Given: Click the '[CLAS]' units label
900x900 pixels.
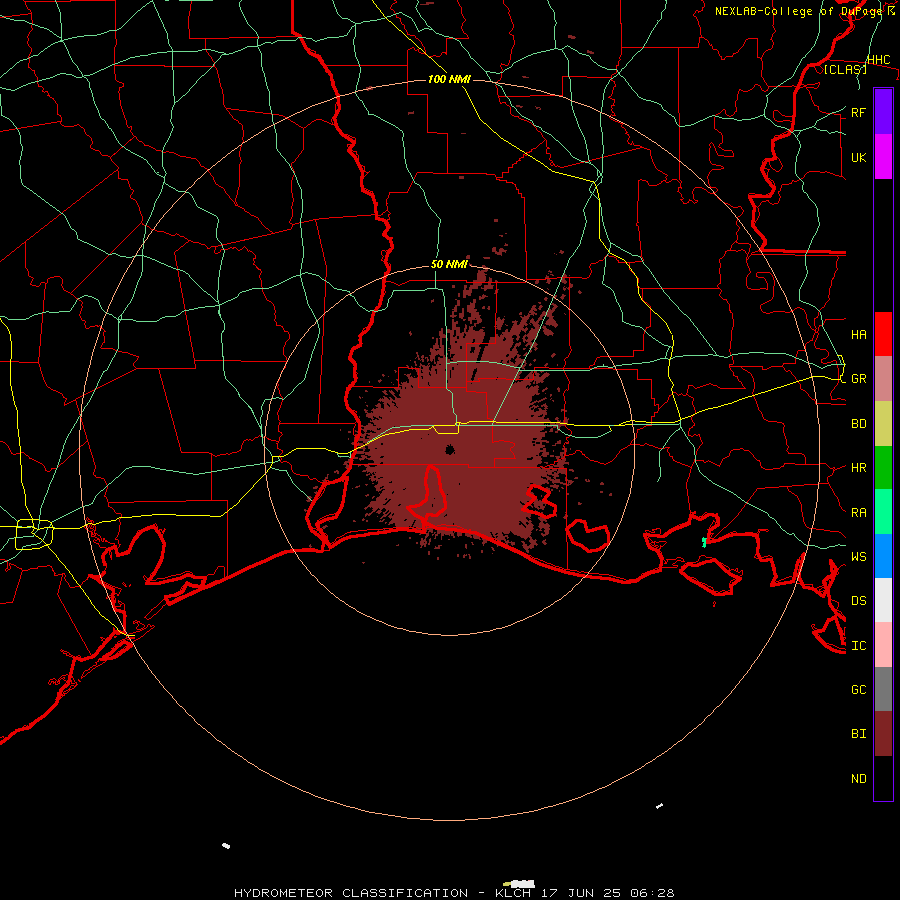Looking at the screenshot, I should click(845, 70).
